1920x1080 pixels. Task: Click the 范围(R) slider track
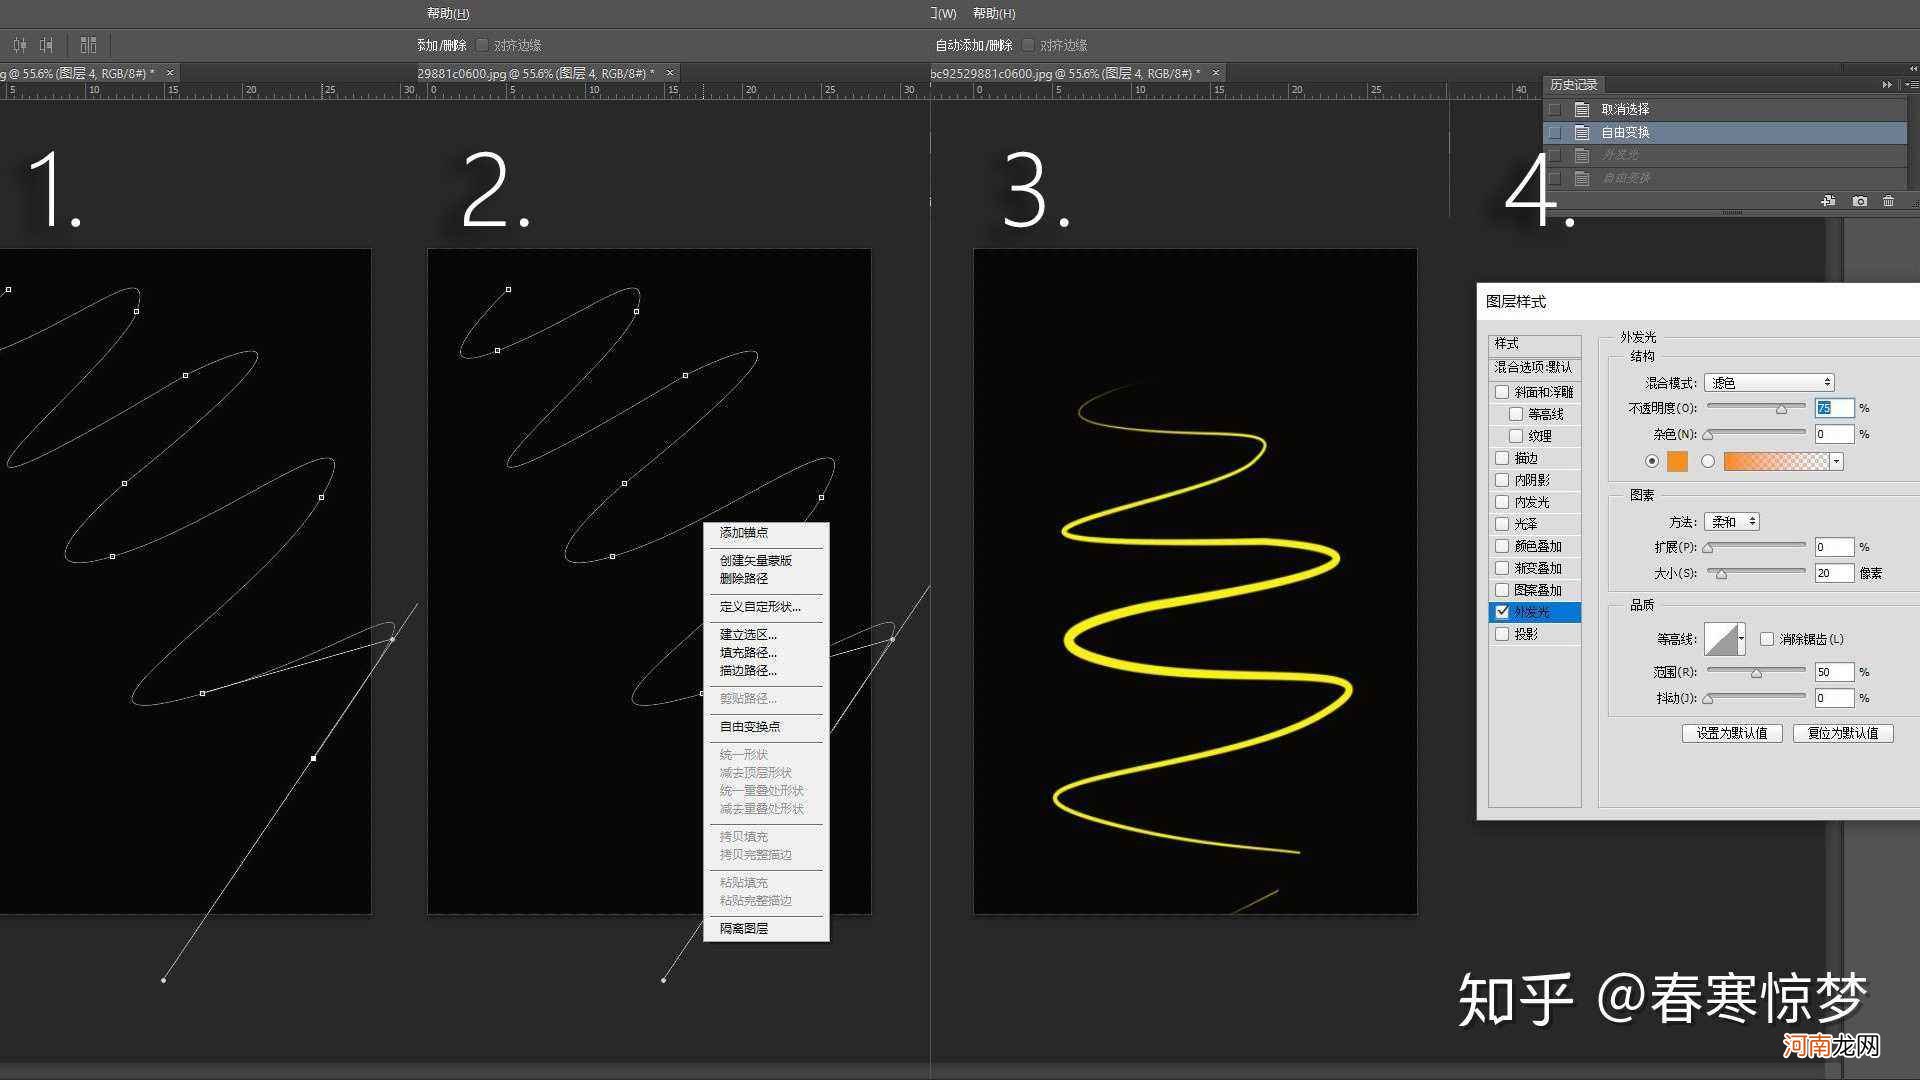pos(1756,670)
